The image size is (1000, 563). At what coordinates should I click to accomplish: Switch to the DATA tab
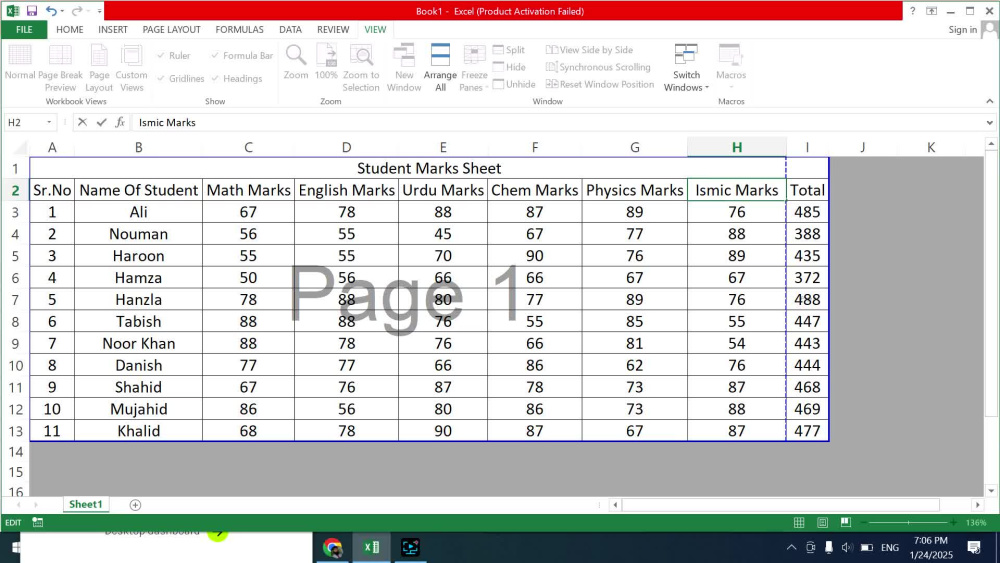click(290, 29)
